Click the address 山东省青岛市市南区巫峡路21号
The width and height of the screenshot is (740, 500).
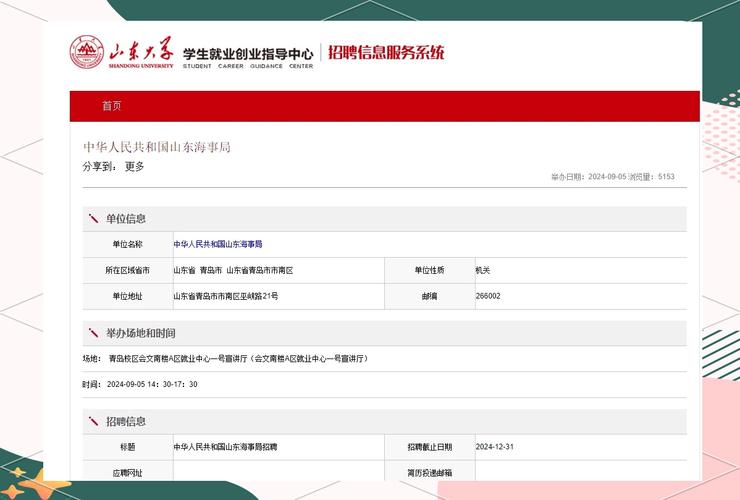coord(226,296)
